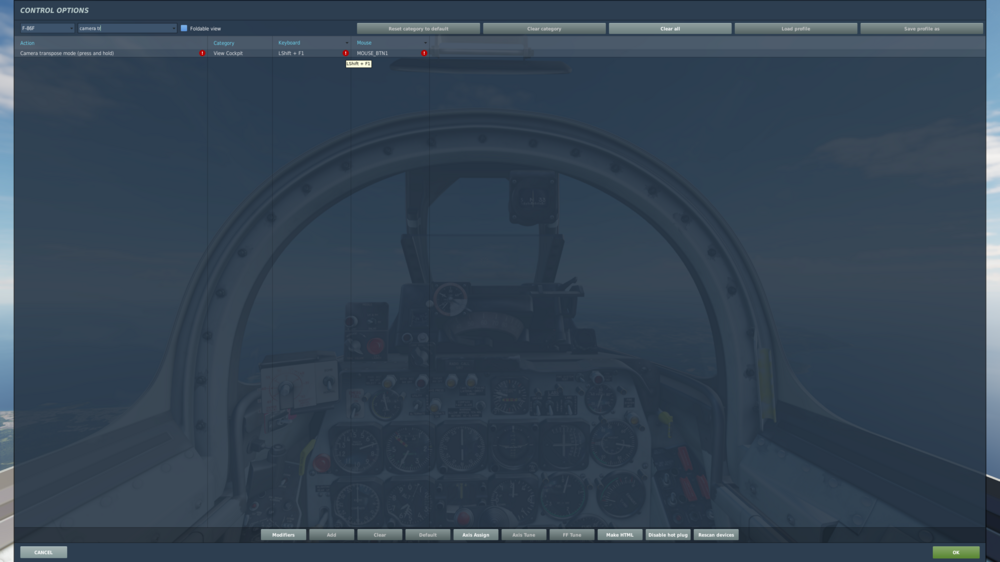Select the LShift + F1 keyboard binding cell
This screenshot has width=1000, height=562.
tap(311, 53)
